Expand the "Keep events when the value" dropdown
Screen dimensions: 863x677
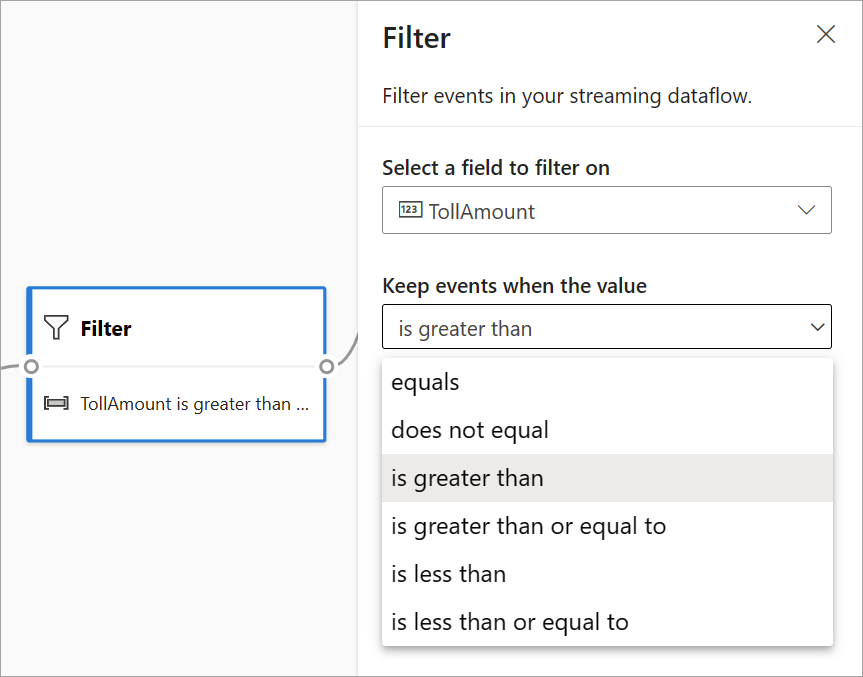(607, 326)
